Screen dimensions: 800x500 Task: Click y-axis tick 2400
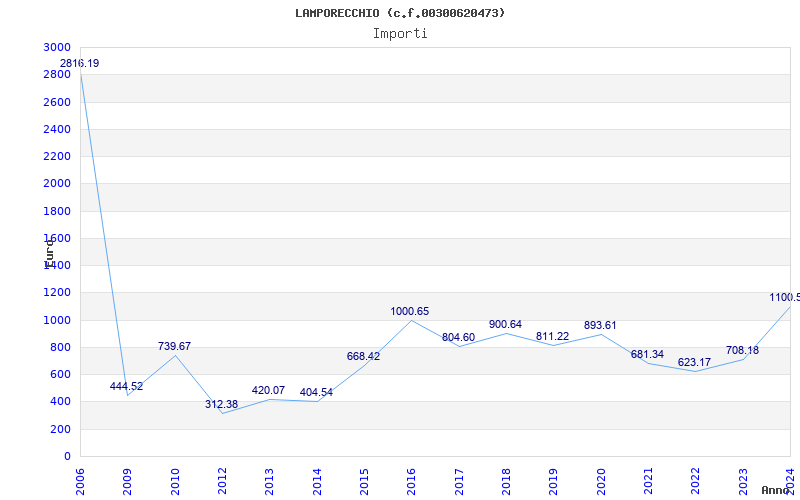[57, 129]
